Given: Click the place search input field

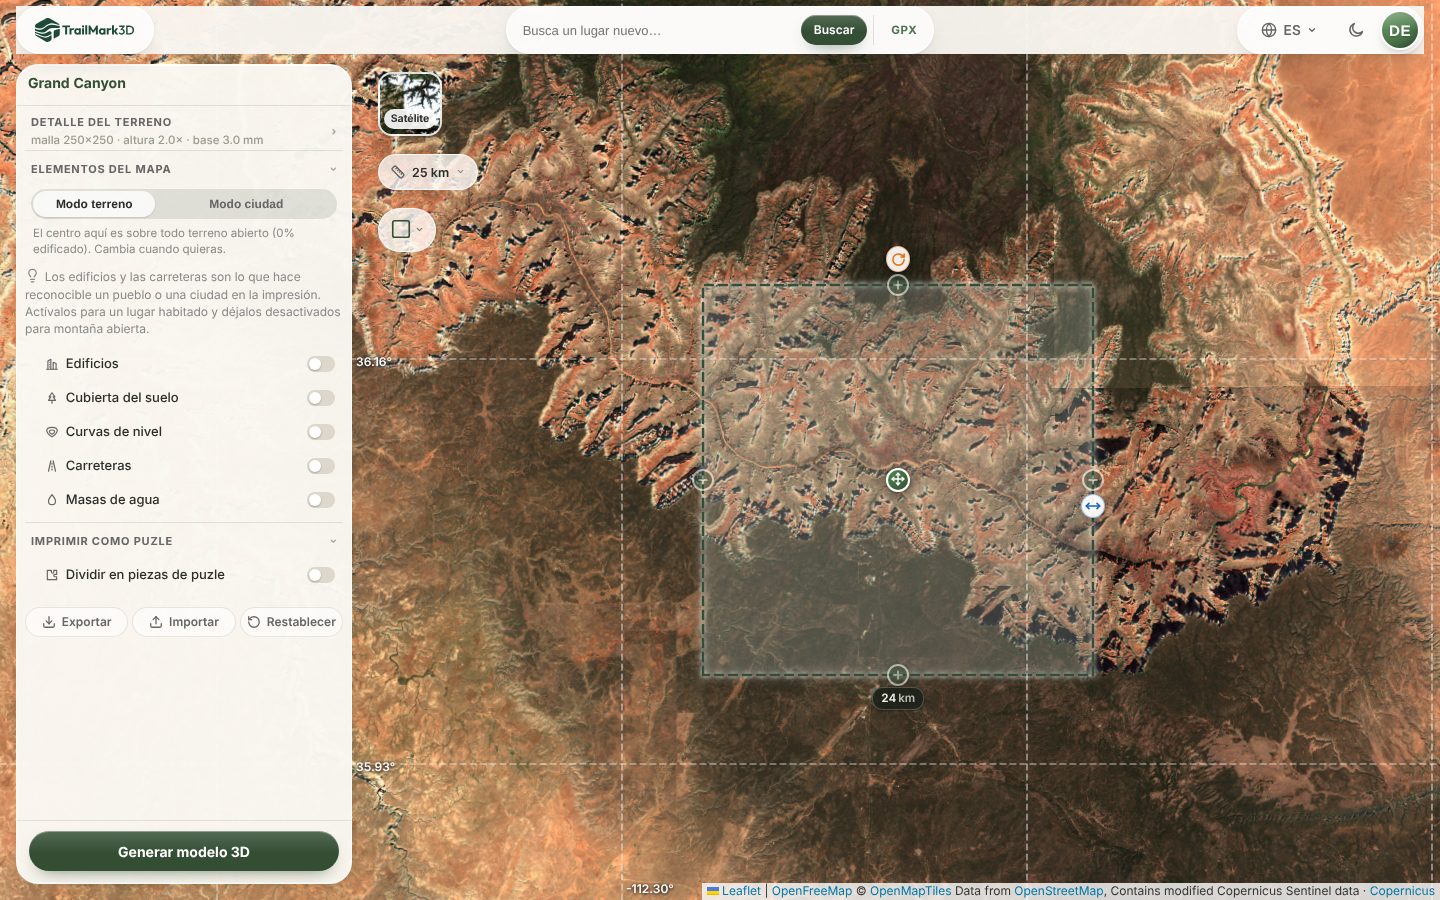Looking at the screenshot, I should tap(656, 30).
